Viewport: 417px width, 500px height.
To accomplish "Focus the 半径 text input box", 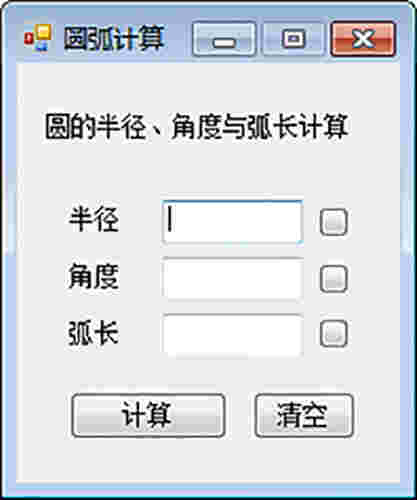I will 232,222.
